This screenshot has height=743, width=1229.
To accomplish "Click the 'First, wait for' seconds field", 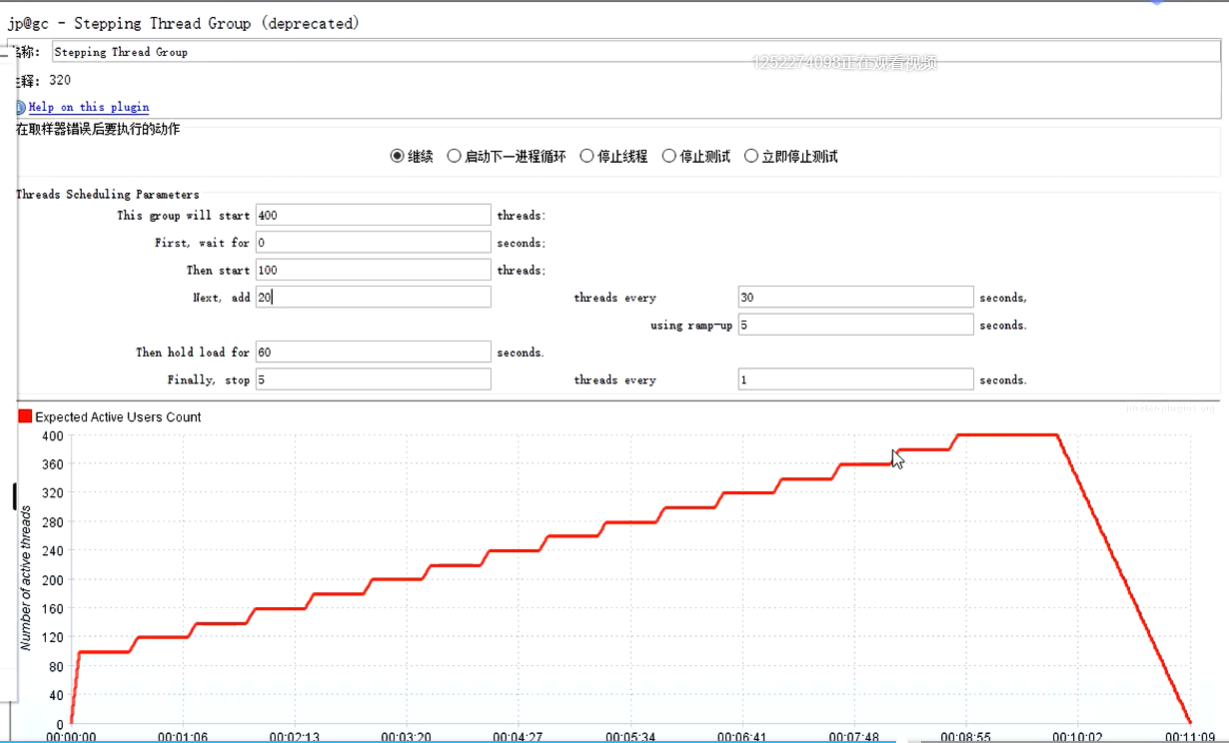I will (x=373, y=243).
